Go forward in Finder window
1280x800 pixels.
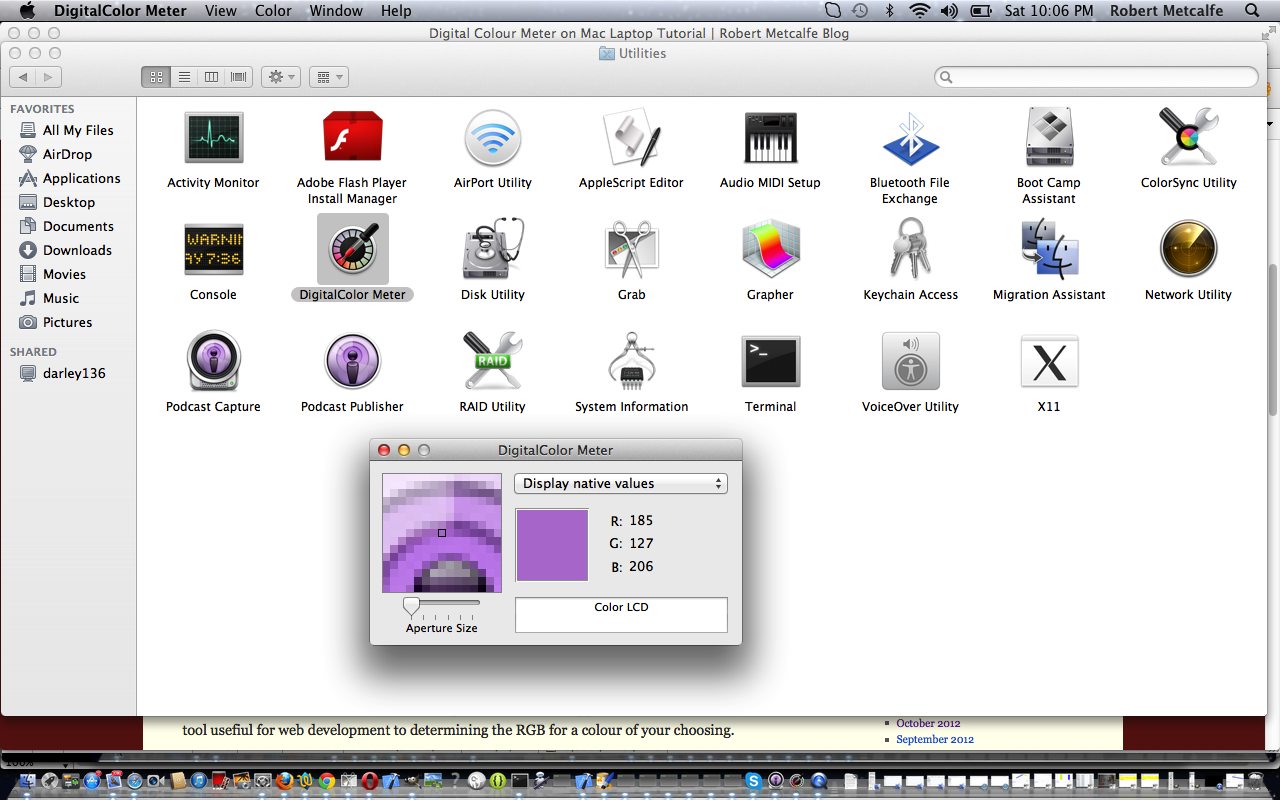click(x=49, y=77)
